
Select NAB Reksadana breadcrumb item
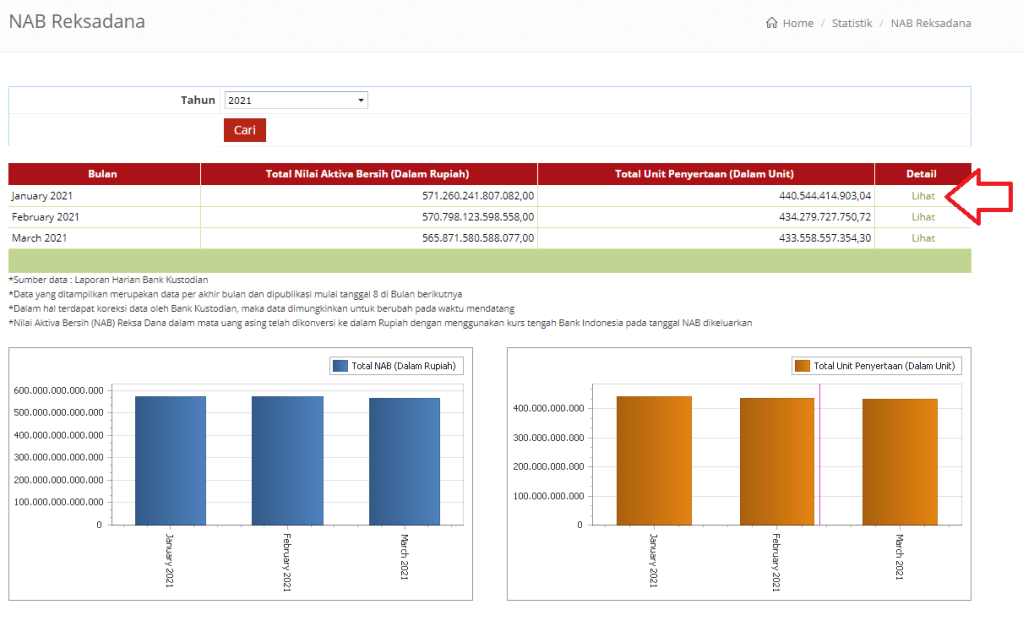(930, 23)
